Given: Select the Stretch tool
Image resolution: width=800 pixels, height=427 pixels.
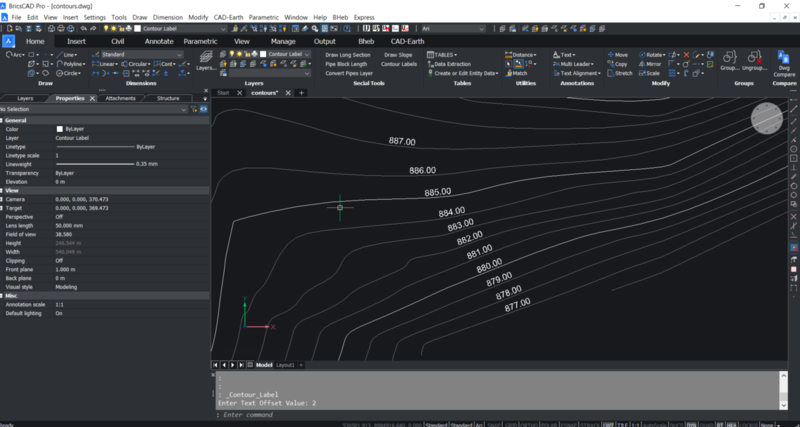Looking at the screenshot, I should 617,73.
